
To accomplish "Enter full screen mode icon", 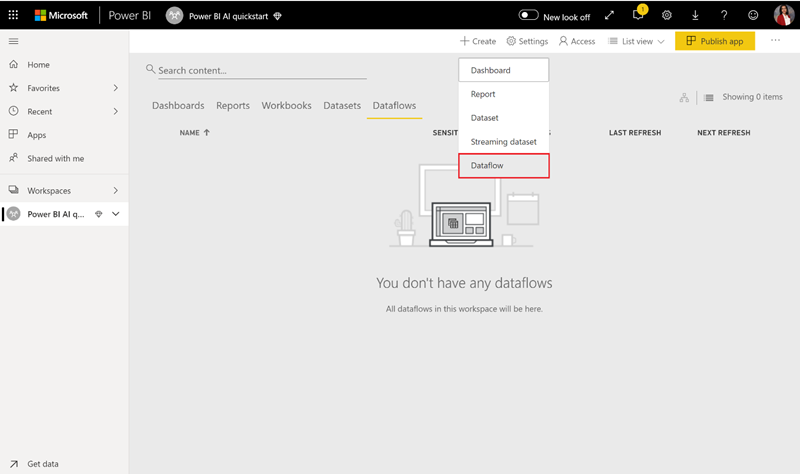I will click(609, 15).
